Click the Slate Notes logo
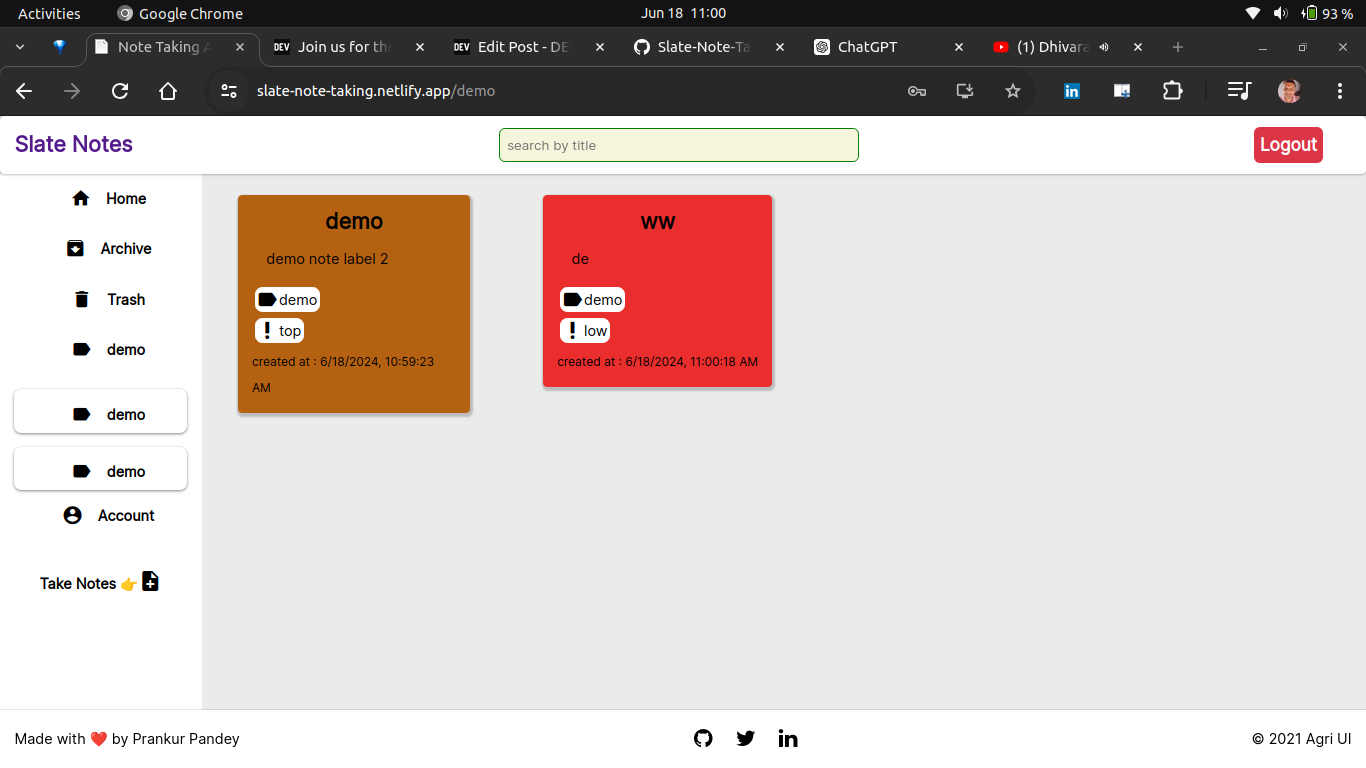This screenshot has width=1366, height=768. click(74, 144)
